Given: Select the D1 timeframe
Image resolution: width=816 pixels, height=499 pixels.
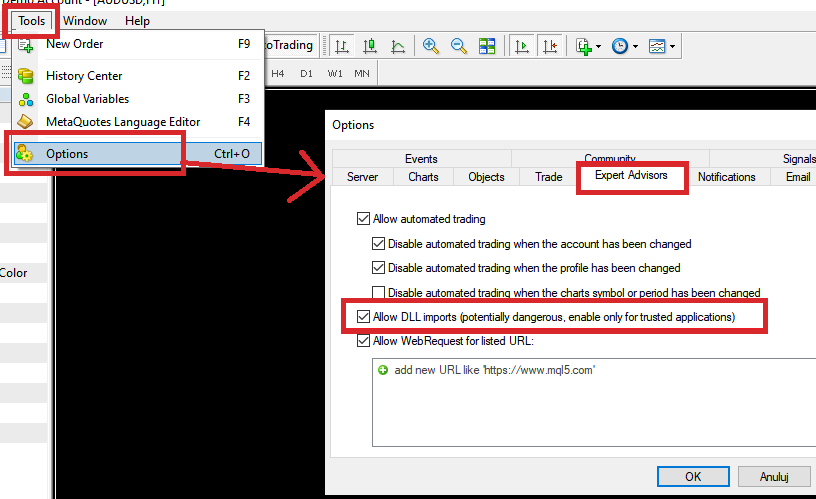Looking at the screenshot, I should 306,73.
